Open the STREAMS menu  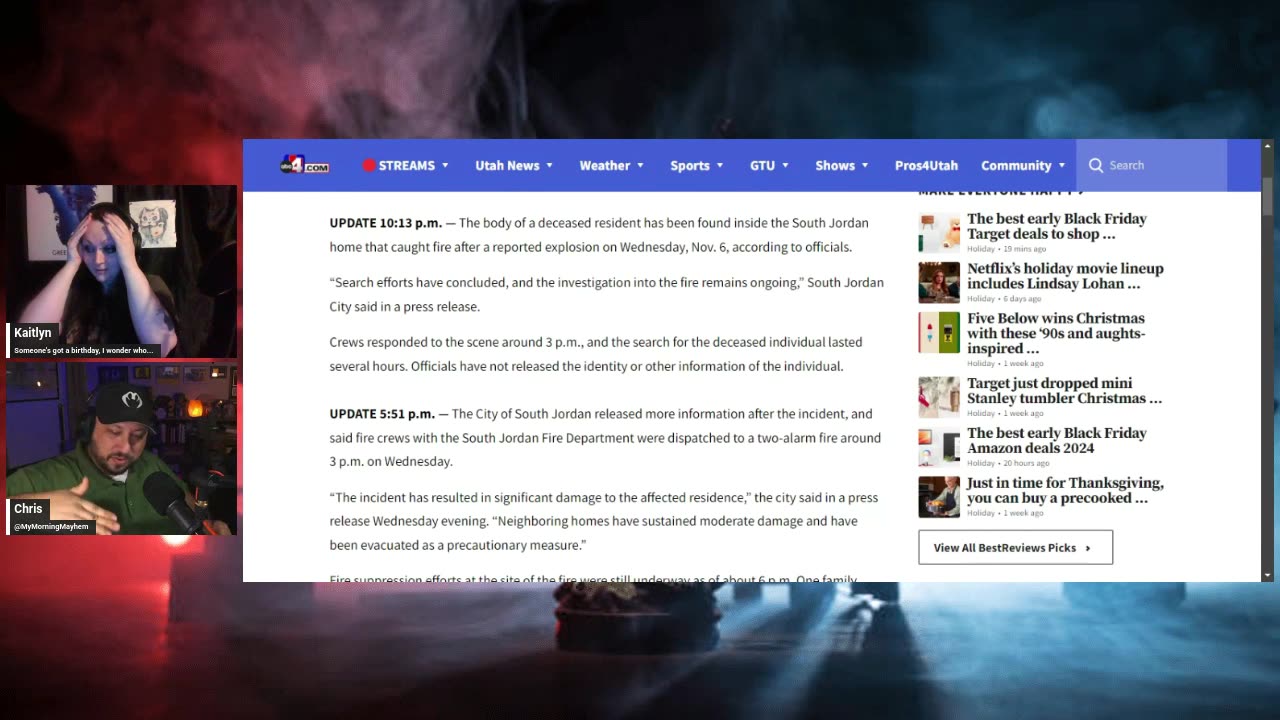[406, 165]
